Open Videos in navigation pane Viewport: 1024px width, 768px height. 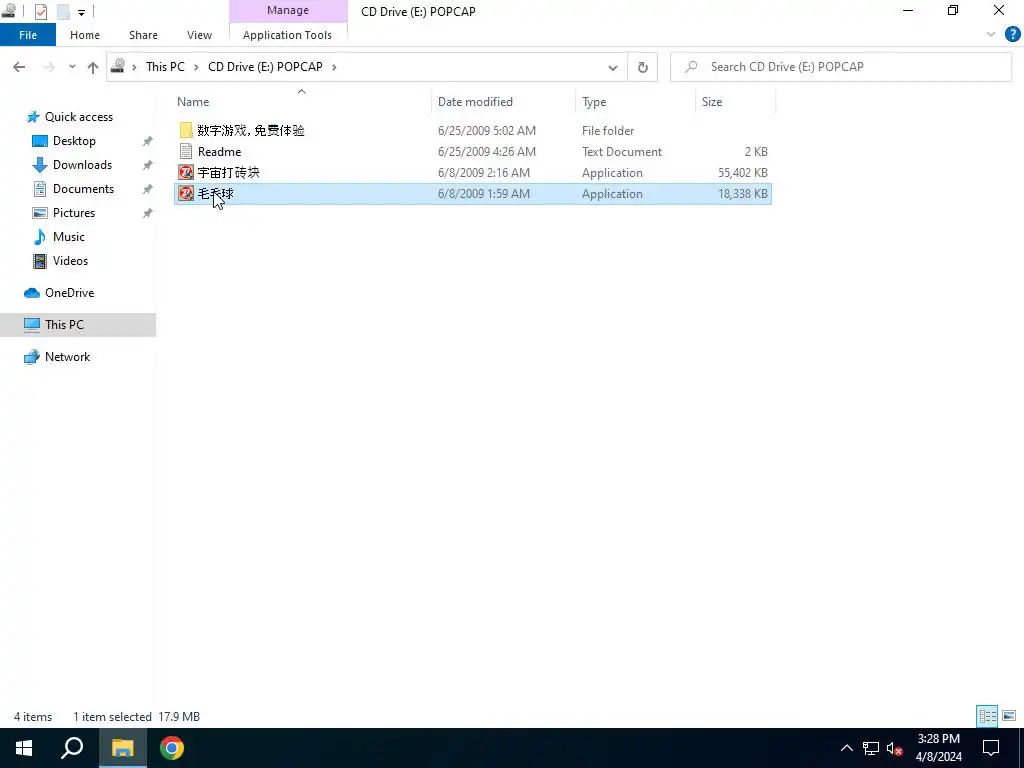(70, 261)
